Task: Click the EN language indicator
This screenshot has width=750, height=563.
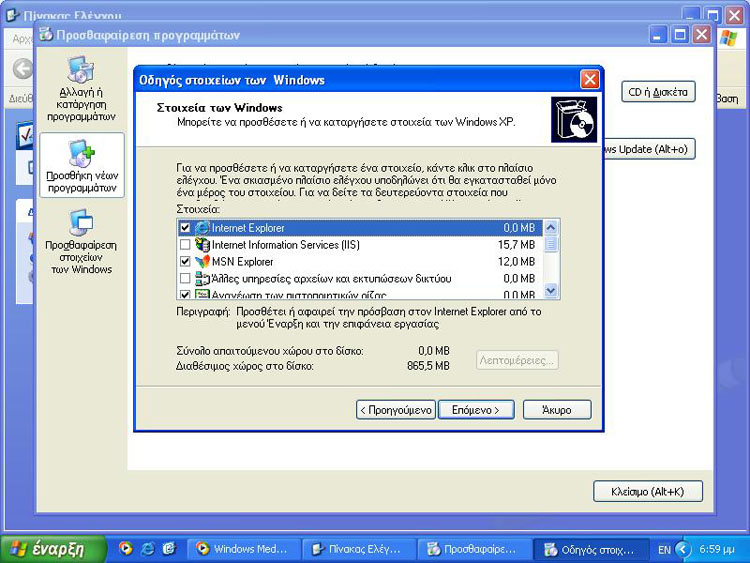Action: 664,550
